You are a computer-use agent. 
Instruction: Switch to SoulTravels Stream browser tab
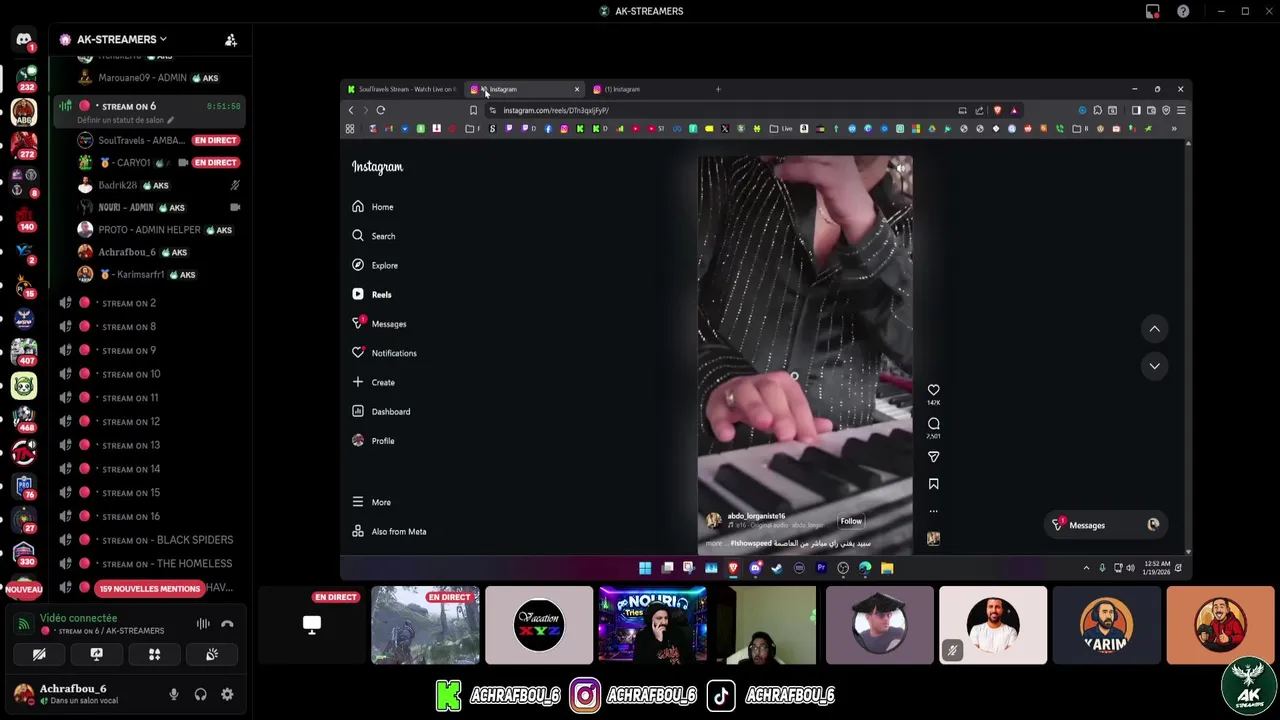(402, 89)
